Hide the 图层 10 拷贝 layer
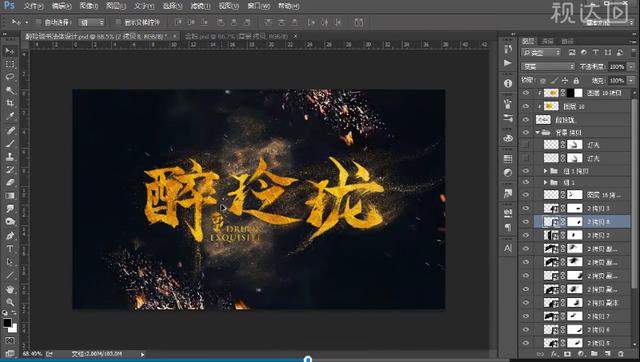 pos(526,93)
